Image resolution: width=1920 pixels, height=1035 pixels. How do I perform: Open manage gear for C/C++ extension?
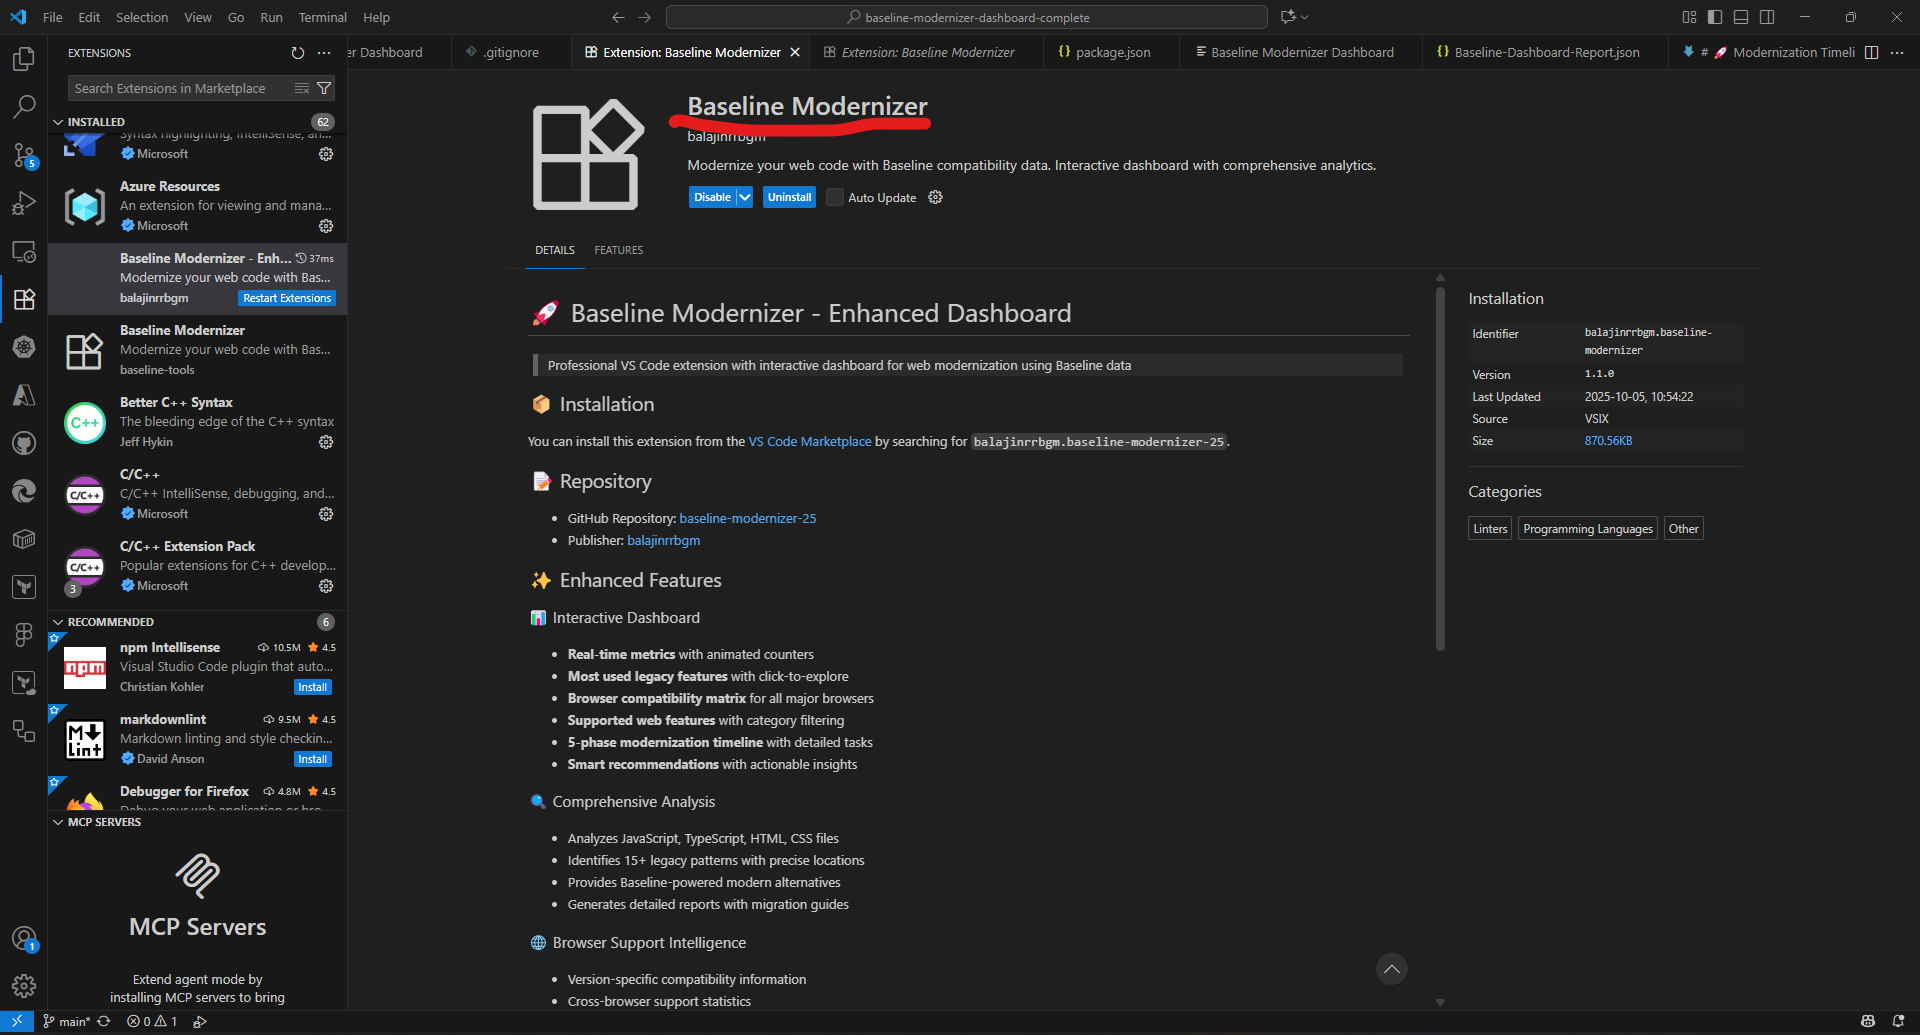(x=326, y=514)
